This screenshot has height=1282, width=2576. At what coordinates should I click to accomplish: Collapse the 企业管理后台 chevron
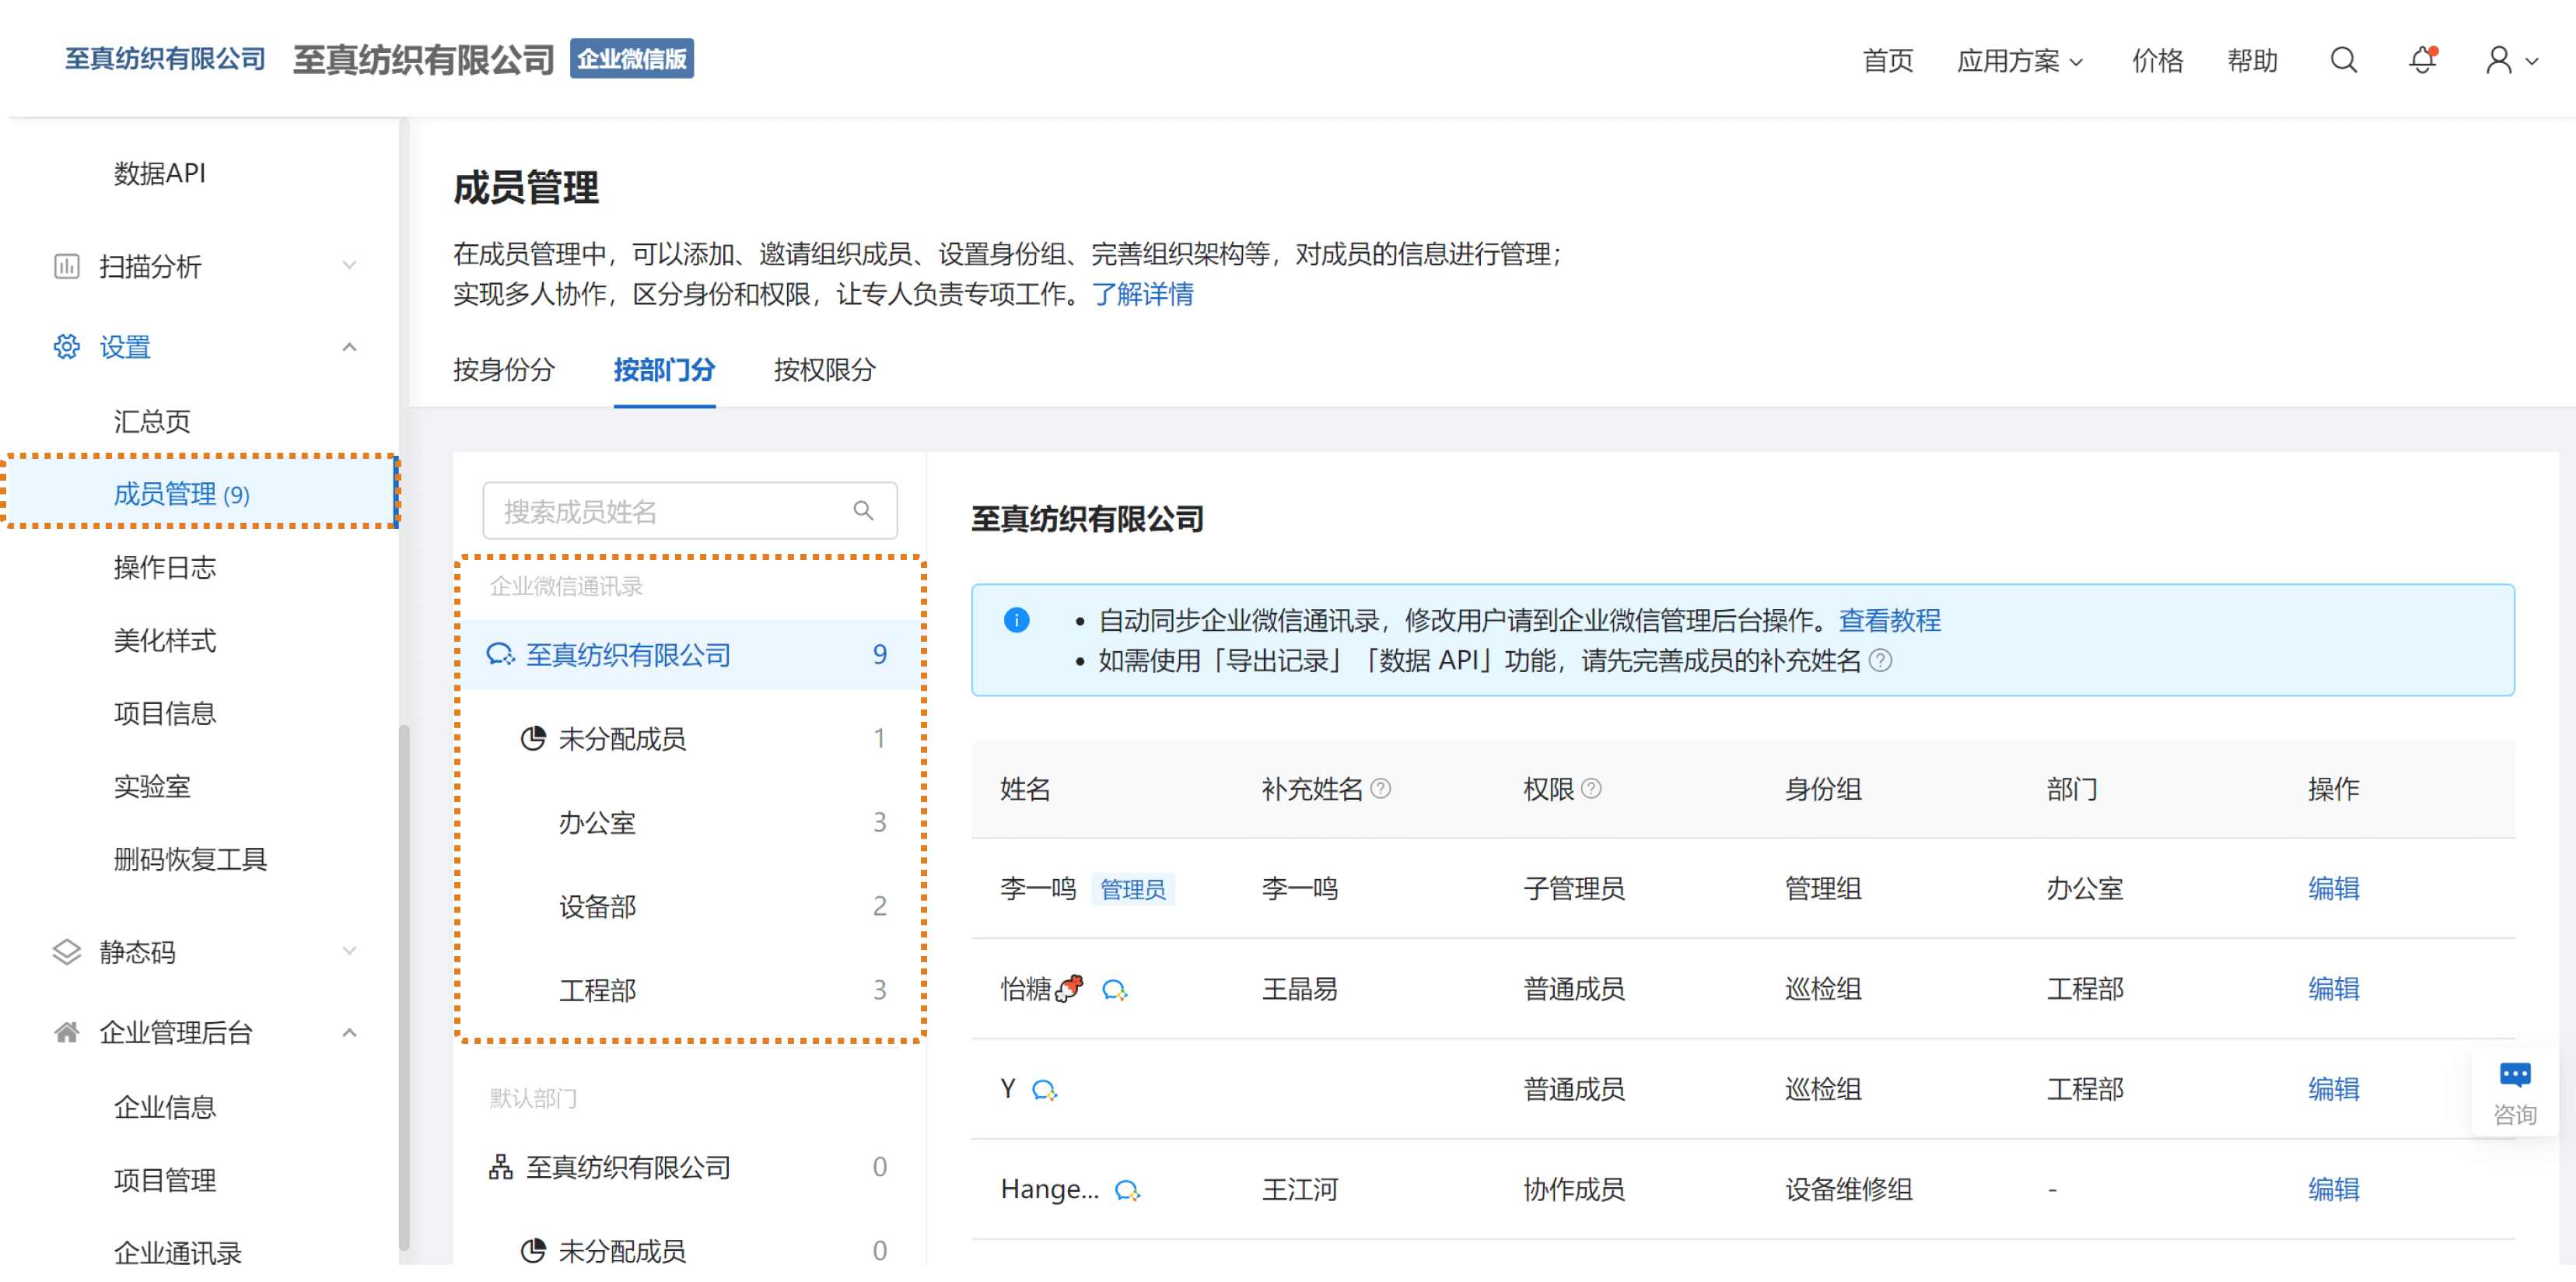(x=349, y=1032)
